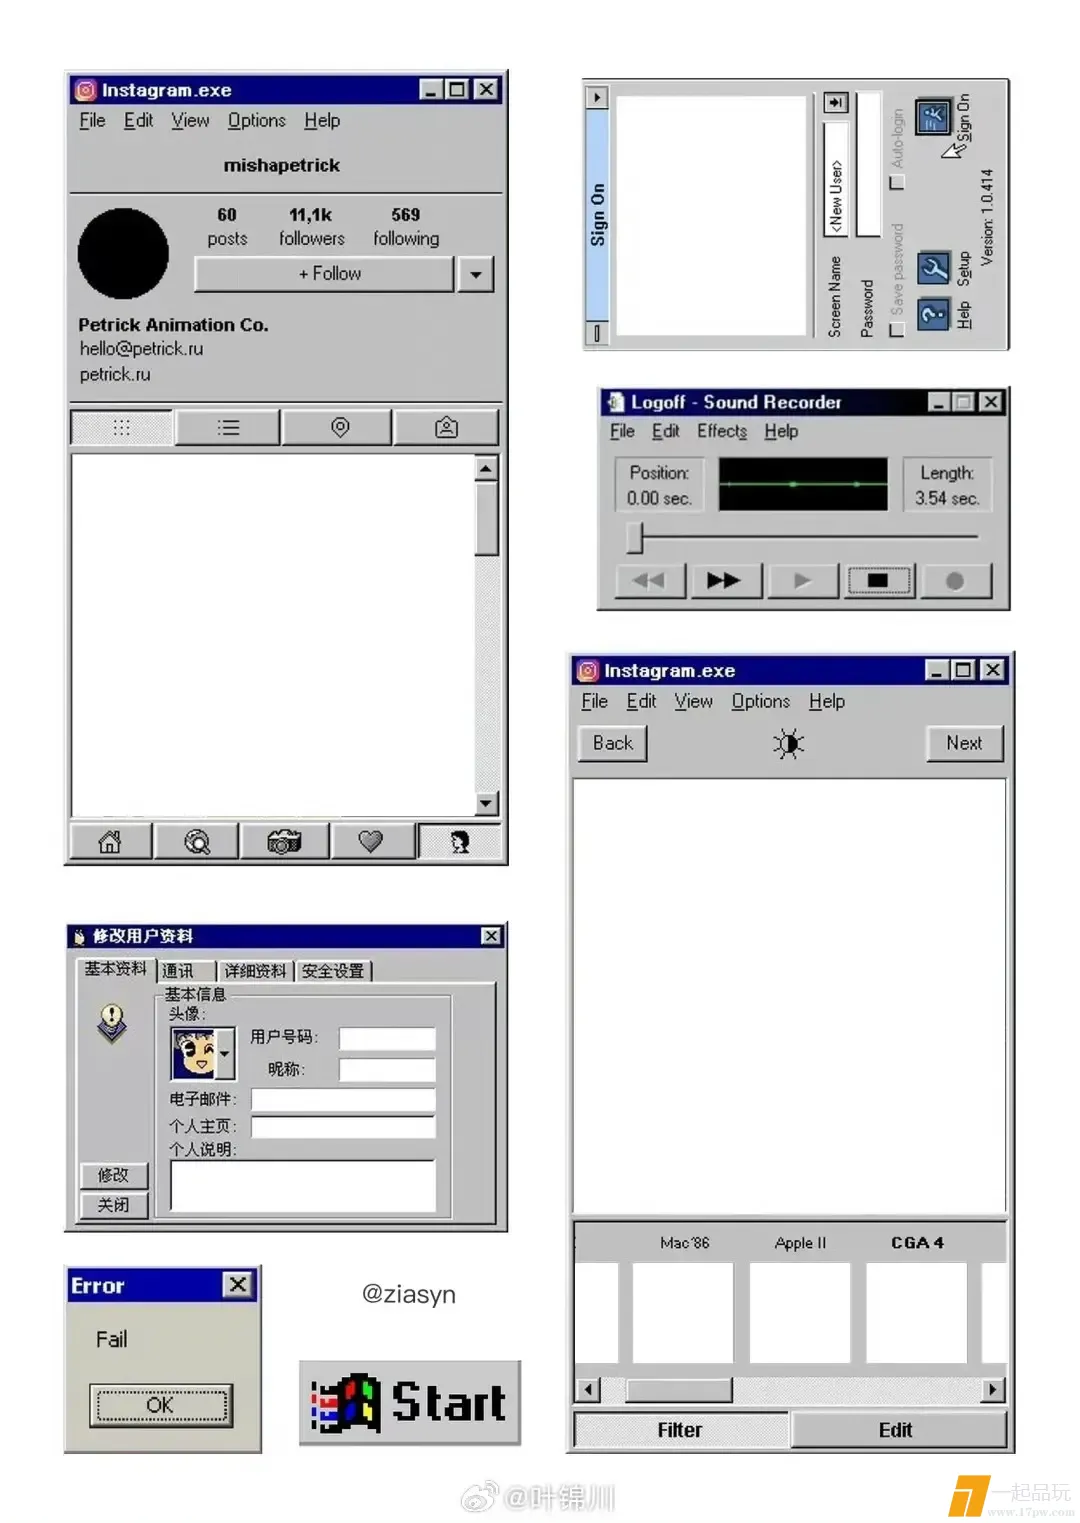Select the Filter tab at bottom
Screen dimensions: 1080x1523
pyautogui.click(x=680, y=1430)
